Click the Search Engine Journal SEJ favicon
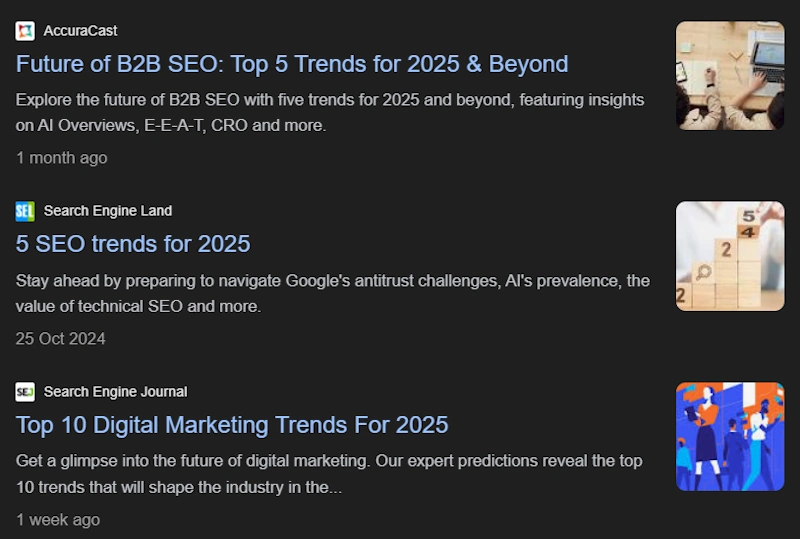This screenshot has height=539, width=800. [x=25, y=392]
